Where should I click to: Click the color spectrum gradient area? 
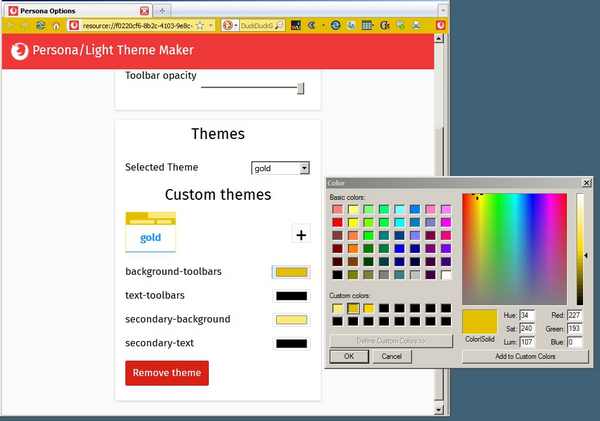click(x=514, y=249)
